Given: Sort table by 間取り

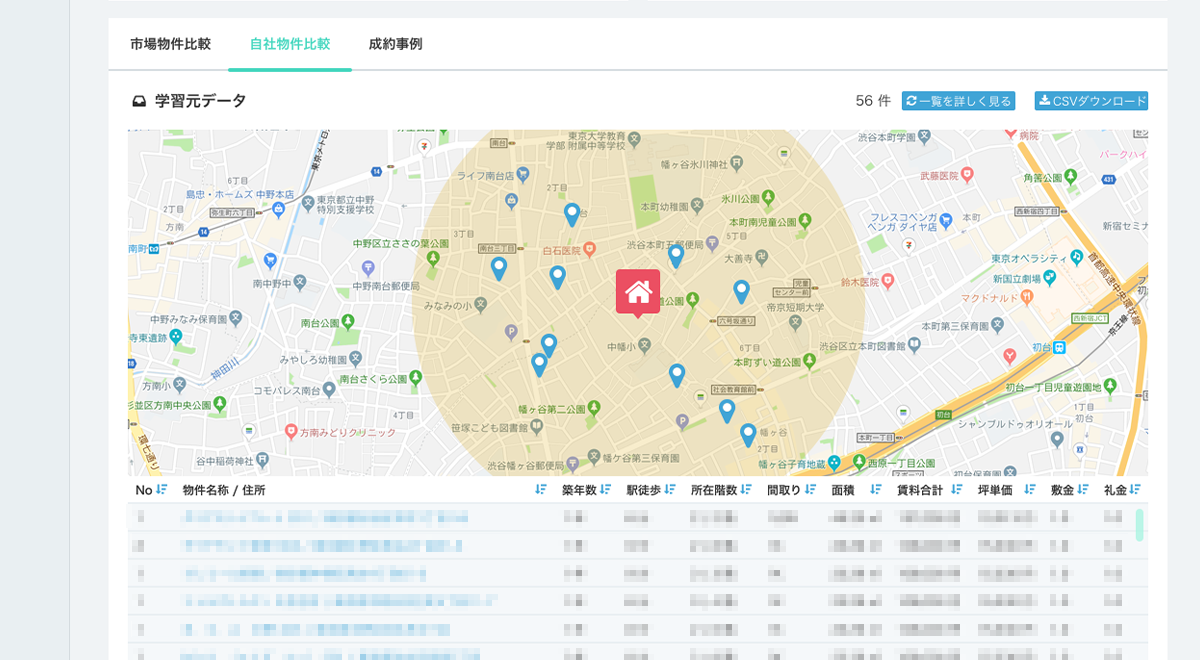Looking at the screenshot, I should [809, 490].
